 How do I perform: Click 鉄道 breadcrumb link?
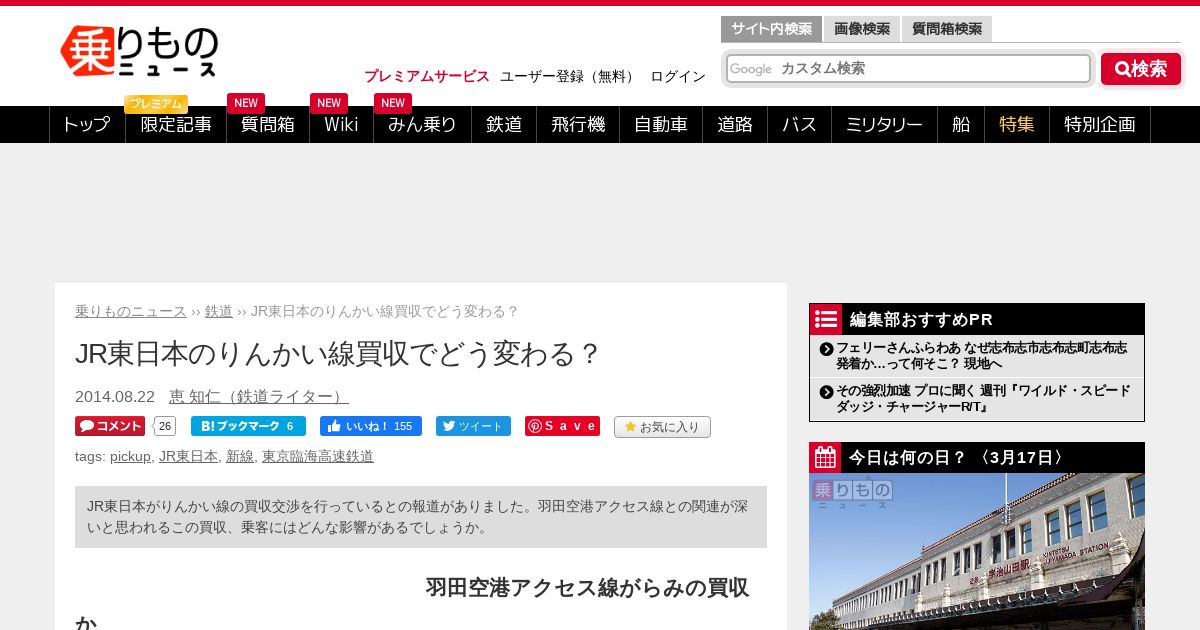point(219,311)
